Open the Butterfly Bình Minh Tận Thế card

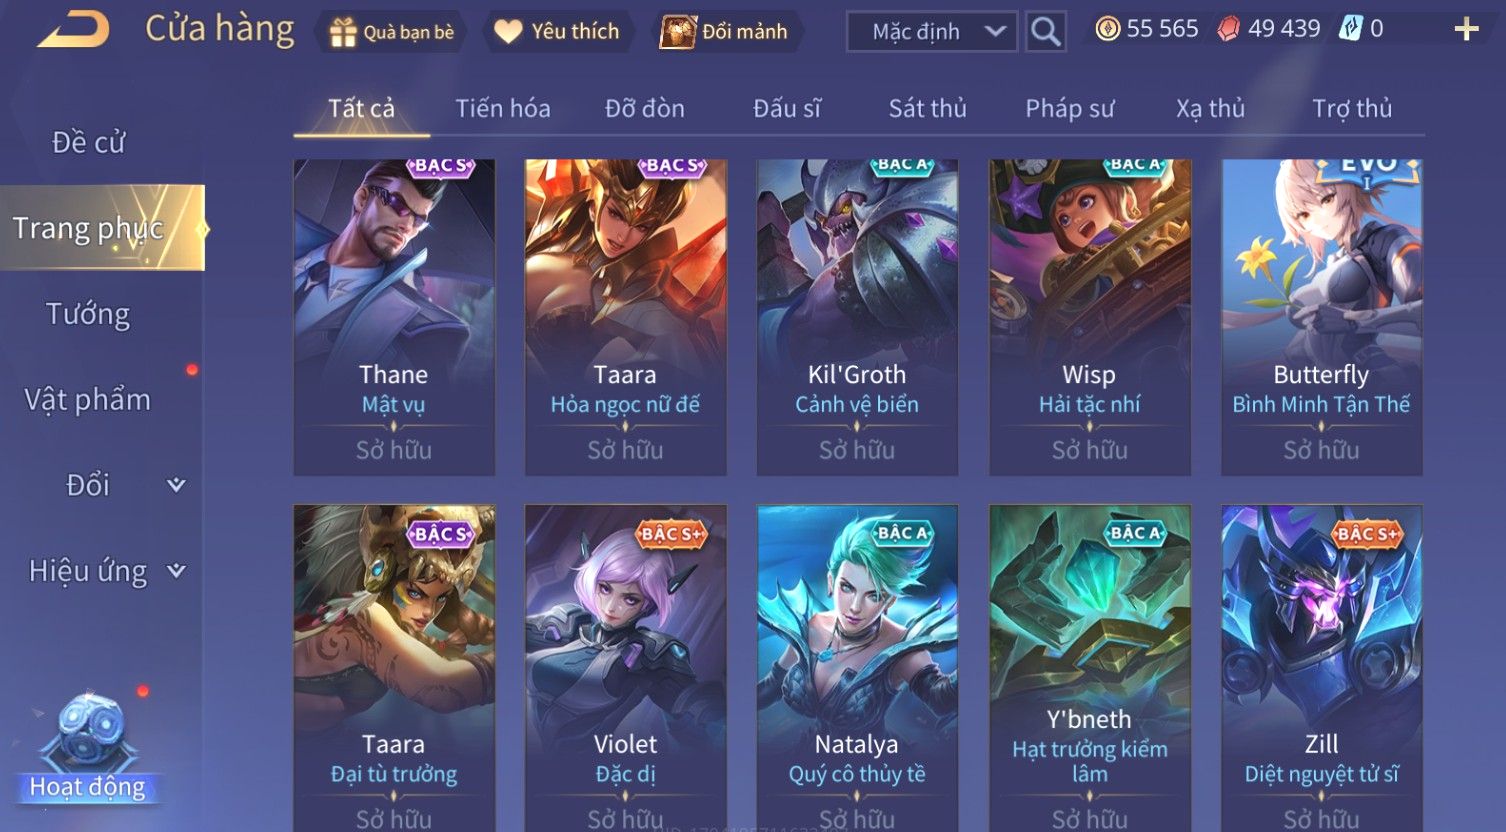(1321, 317)
